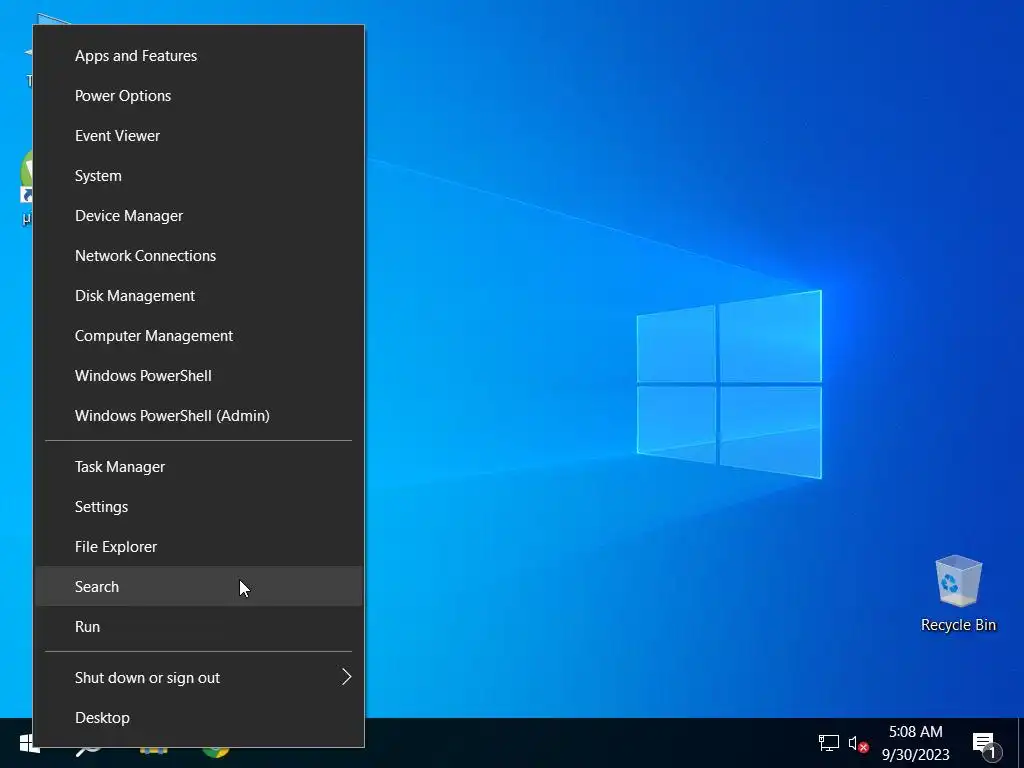Open the Run dialog

[199, 627]
